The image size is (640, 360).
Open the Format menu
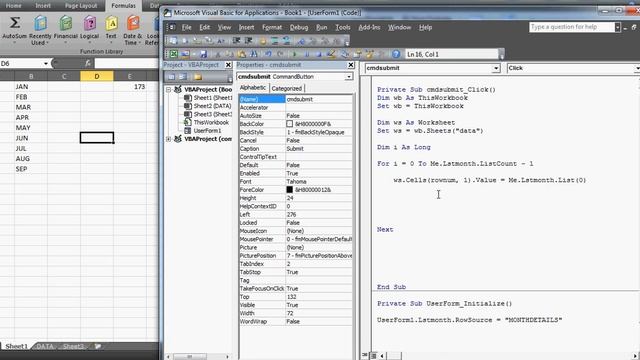tap(272, 27)
